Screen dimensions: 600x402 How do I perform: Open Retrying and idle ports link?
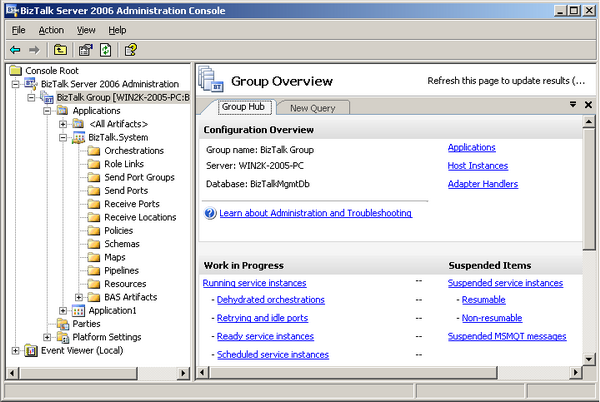coord(262,318)
